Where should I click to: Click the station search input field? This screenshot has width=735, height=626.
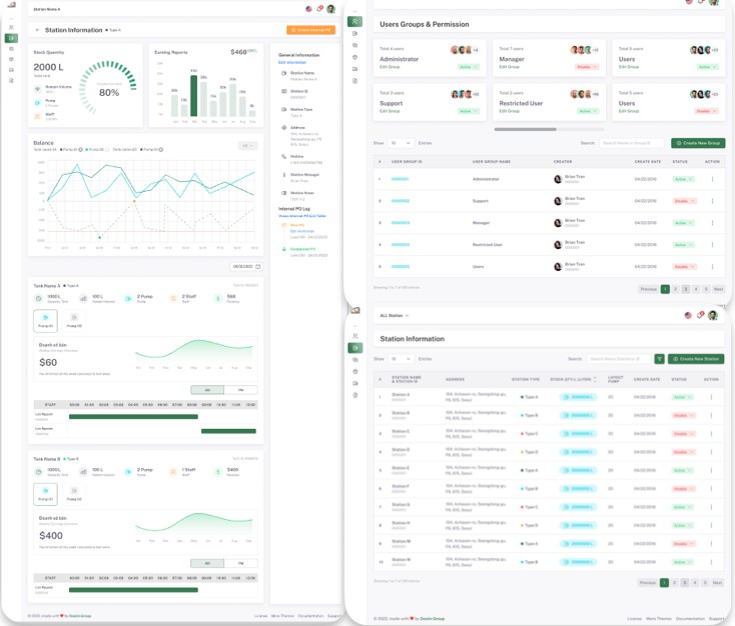coord(617,358)
